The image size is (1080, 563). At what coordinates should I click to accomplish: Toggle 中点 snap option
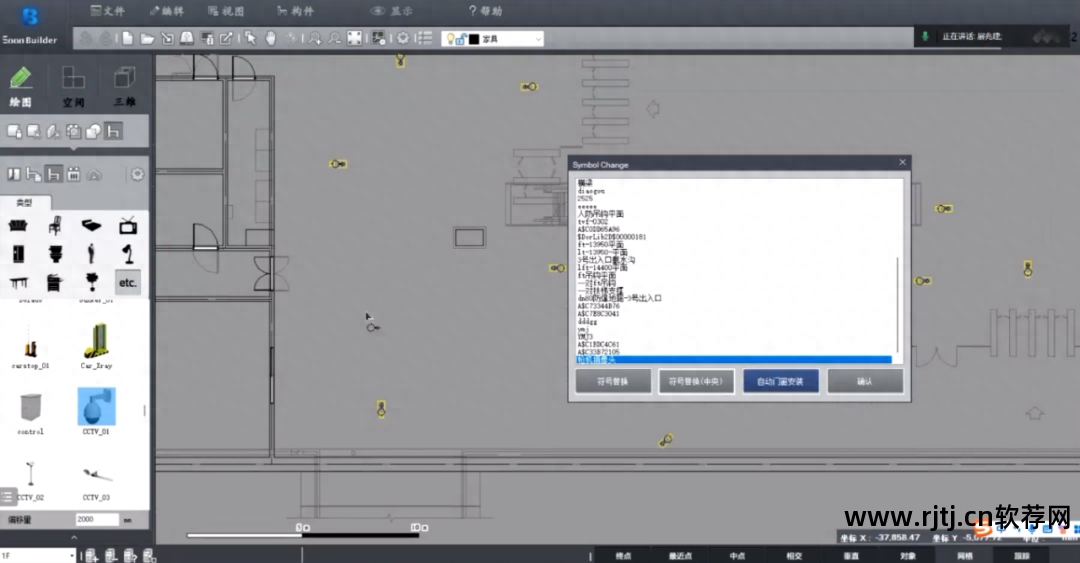tap(738, 555)
